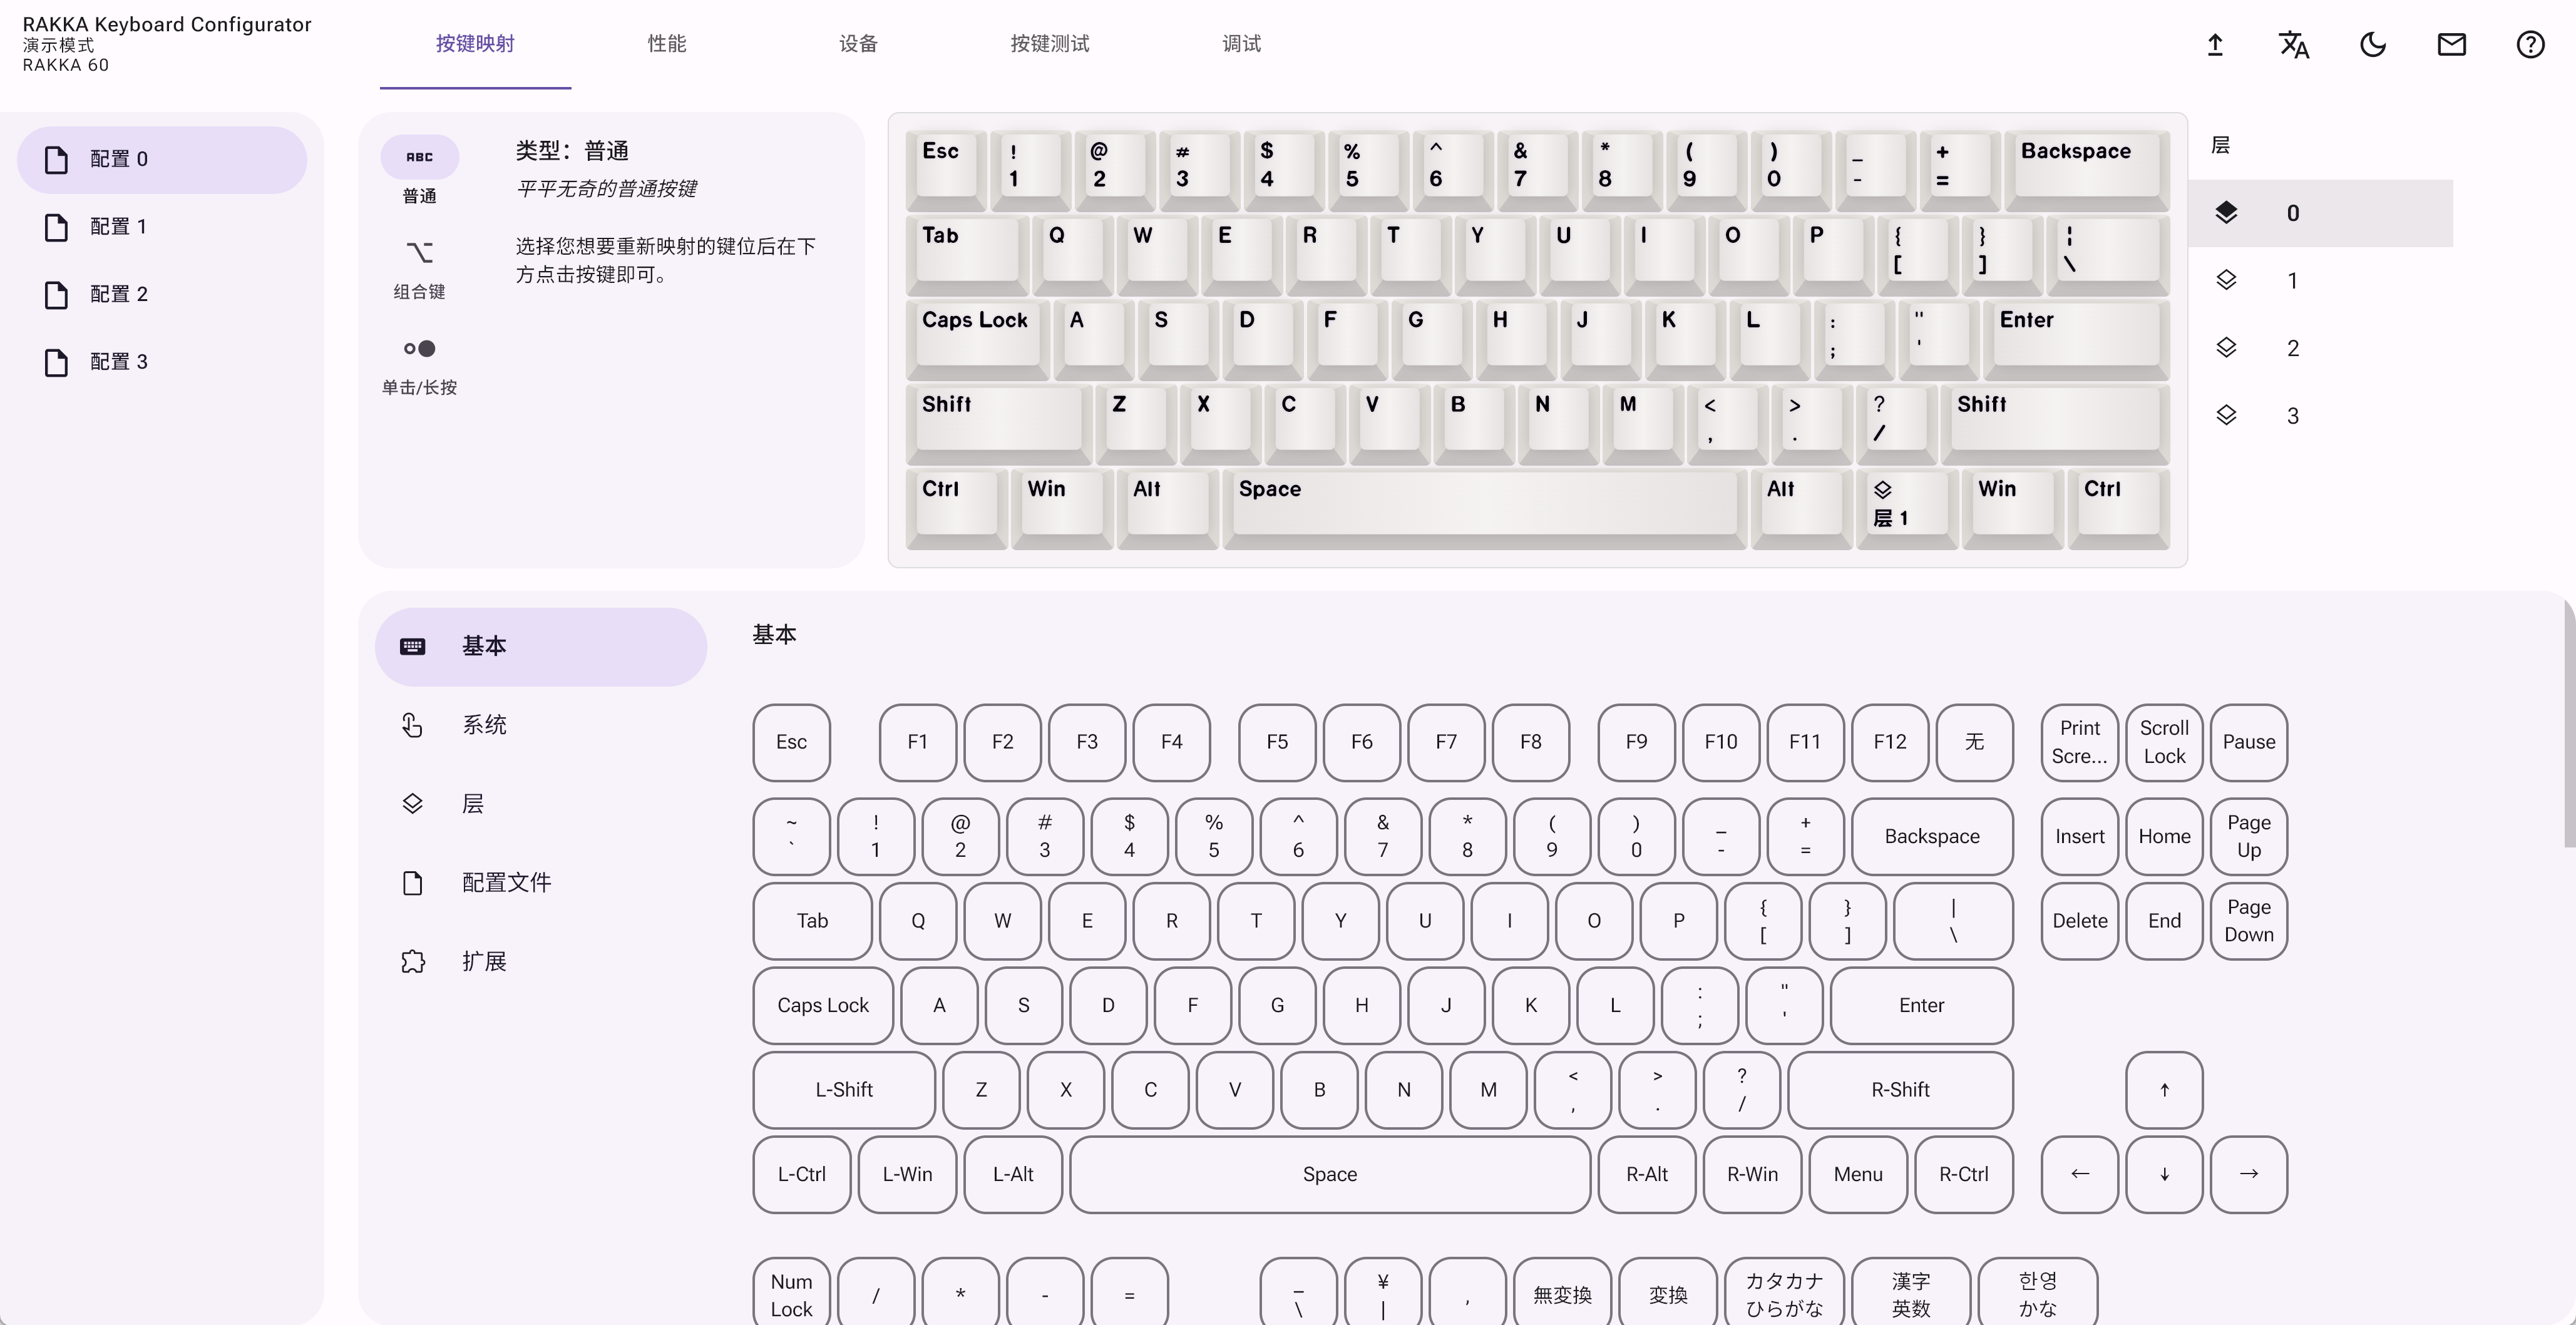Choose the down arrow keycode button
2576x1325 pixels.
click(x=2164, y=1174)
